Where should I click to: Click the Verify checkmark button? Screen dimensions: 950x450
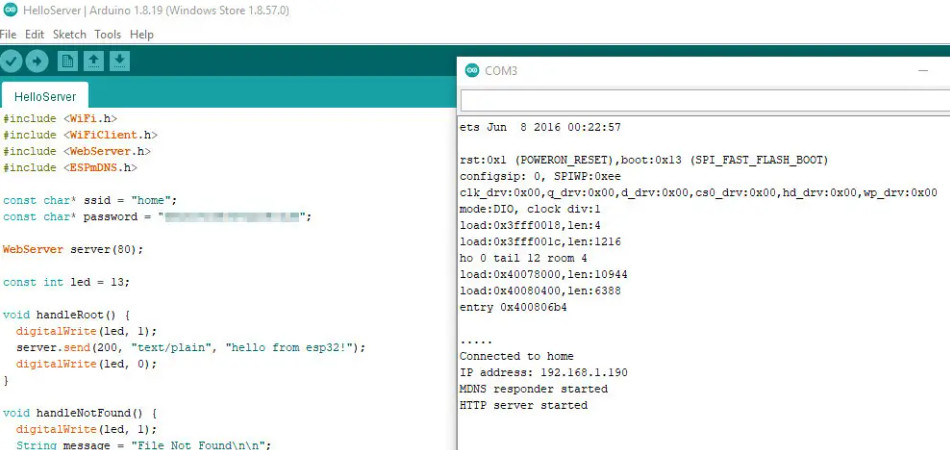[x=11, y=61]
